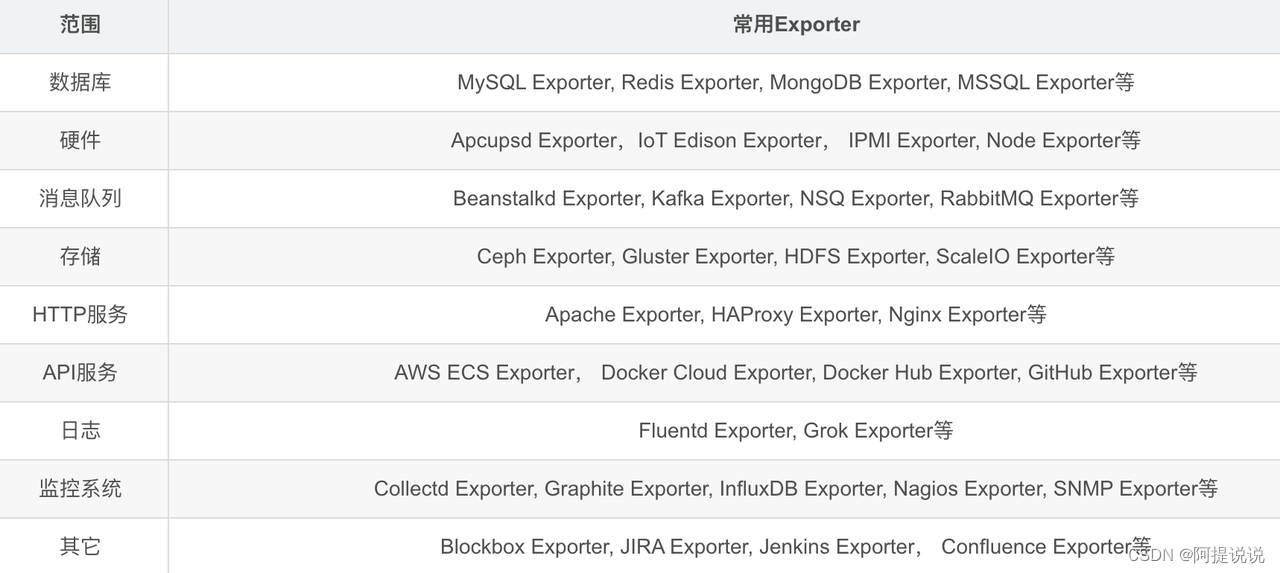
Task: Click the 其它 category cell
Action: 80,546
